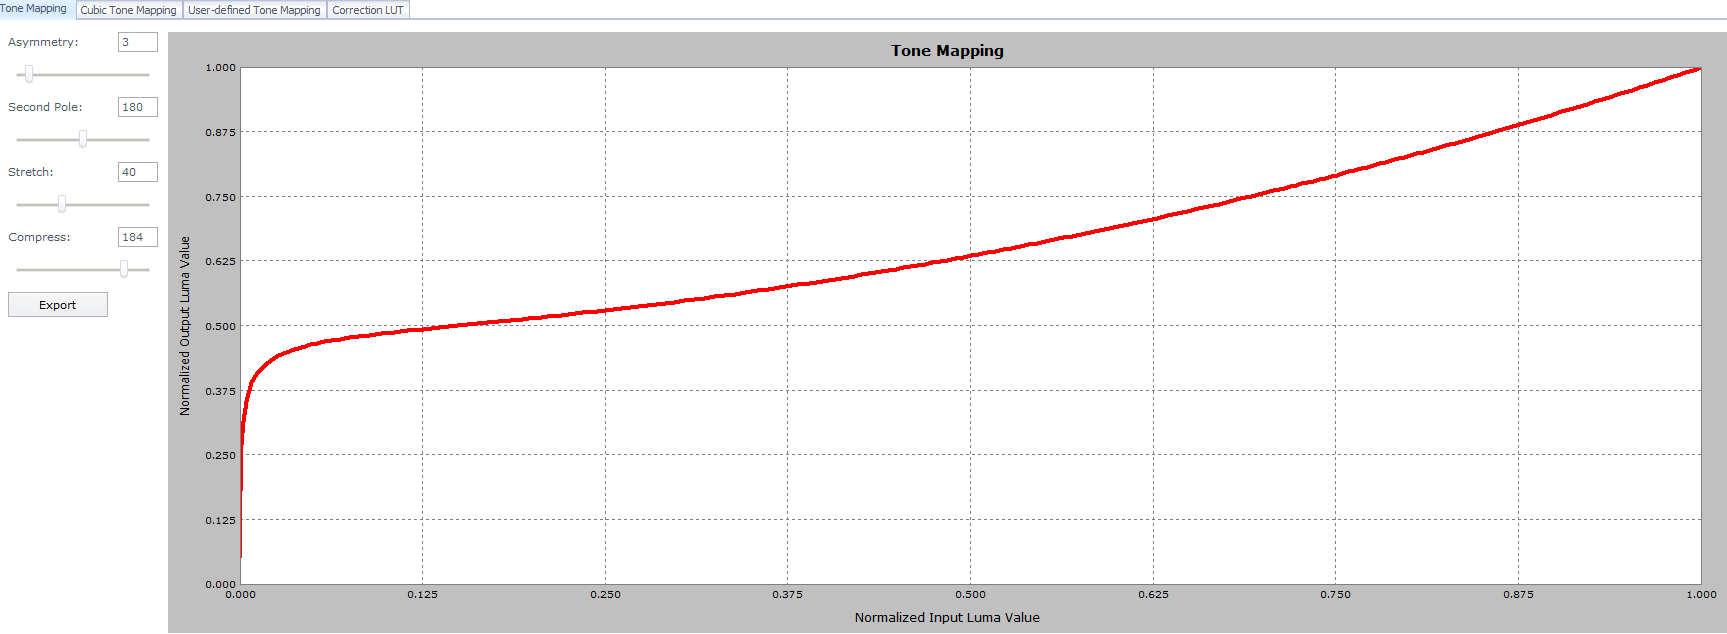Click the Second Pole value field

tap(137, 107)
